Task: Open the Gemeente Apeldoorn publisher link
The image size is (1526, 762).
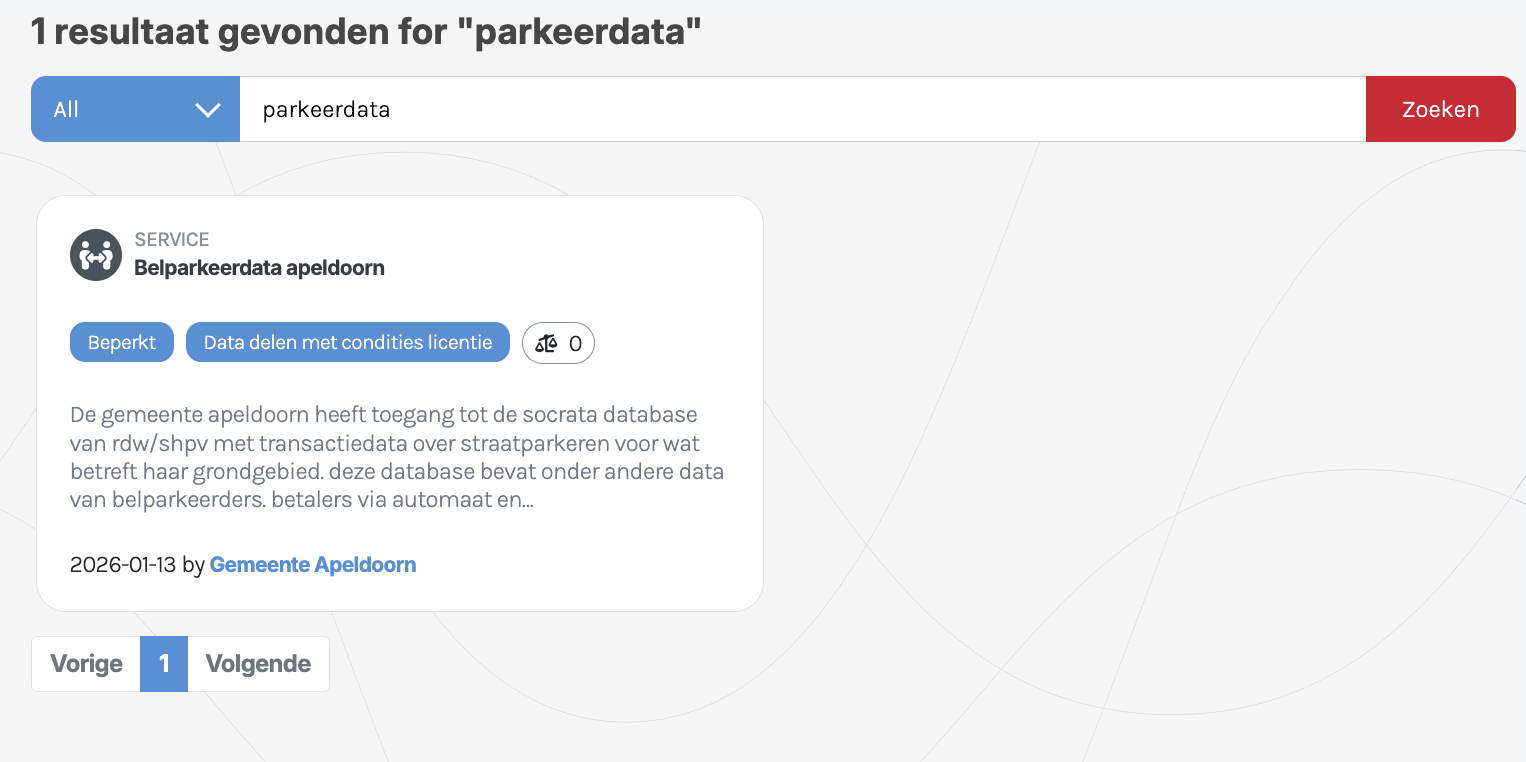Action: tap(313, 564)
